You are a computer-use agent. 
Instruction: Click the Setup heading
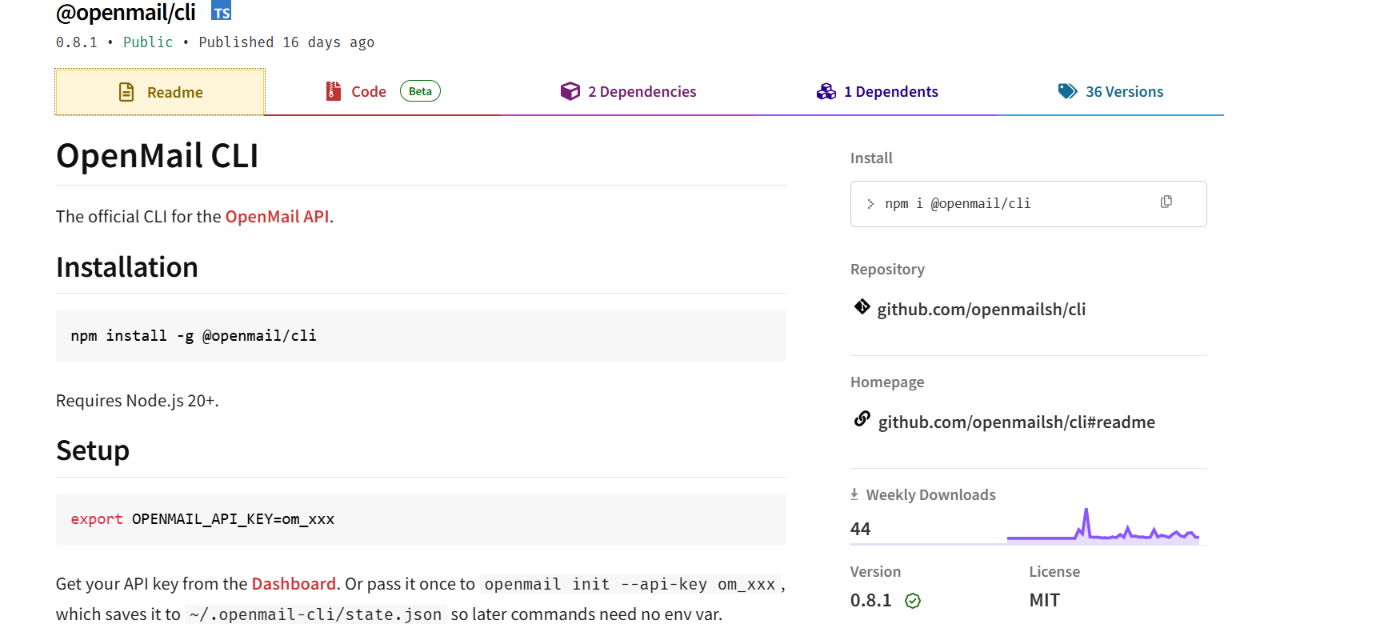[93, 450]
